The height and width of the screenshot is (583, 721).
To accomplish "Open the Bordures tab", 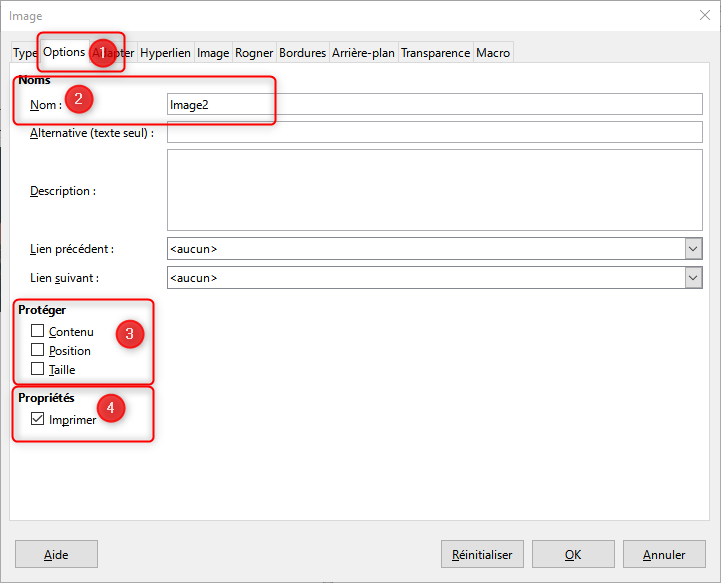I will (x=302, y=53).
